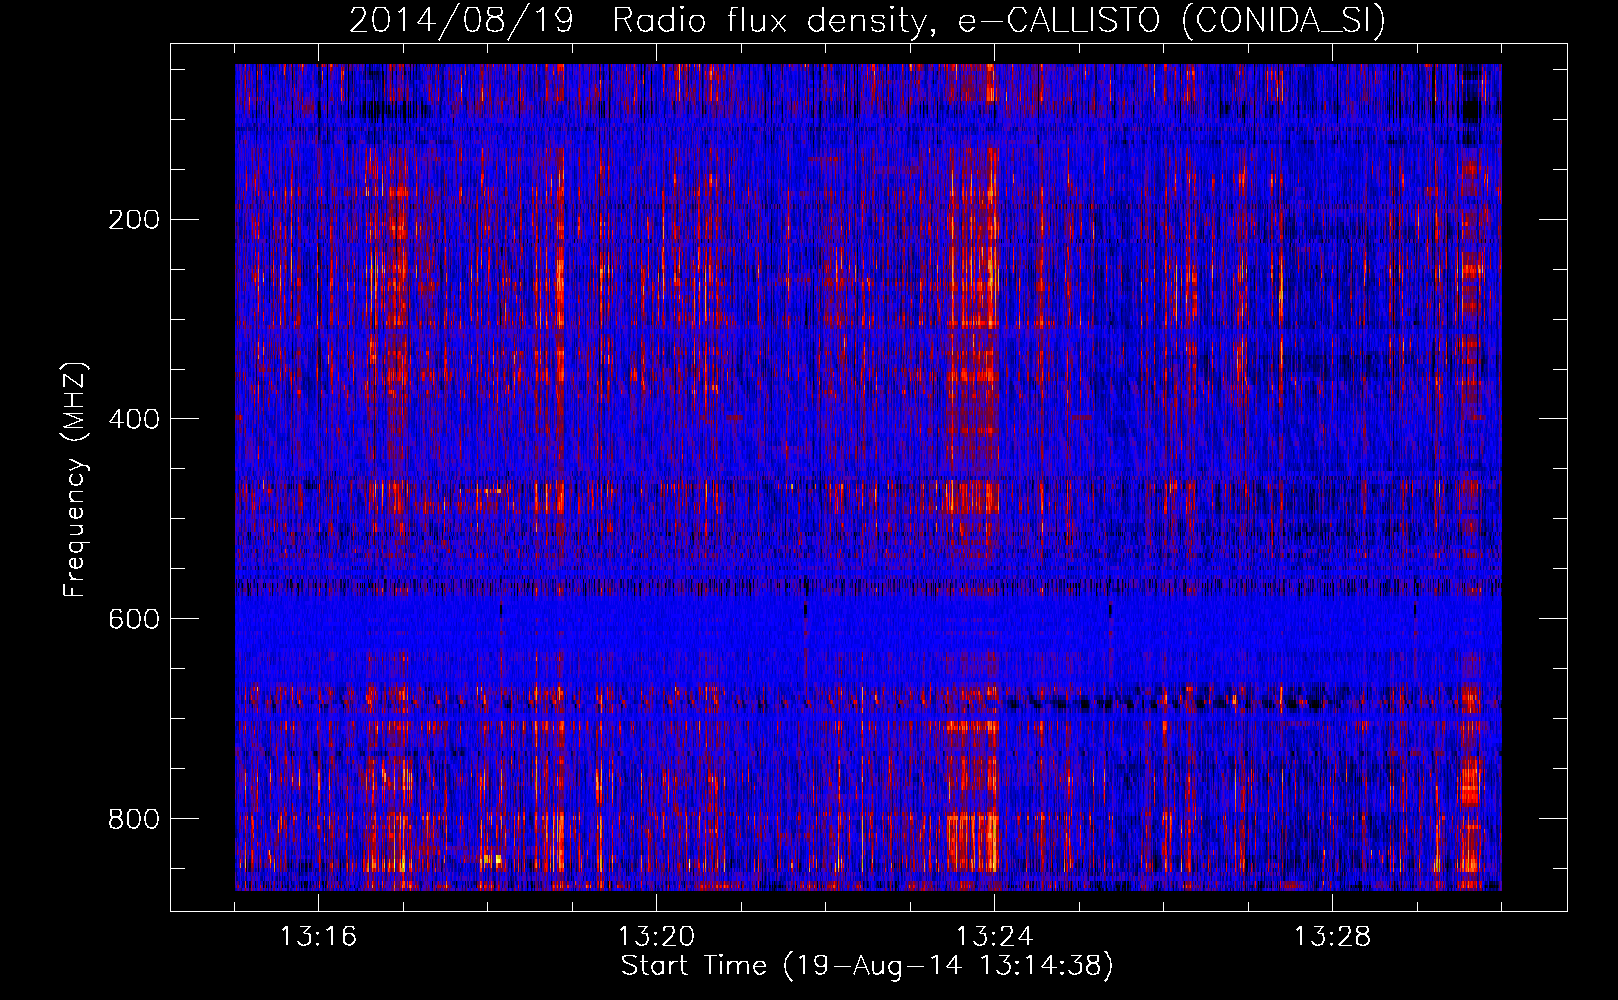The width and height of the screenshot is (1618, 1000).
Task: Click the 13:24 time tick label
Action: [994, 937]
